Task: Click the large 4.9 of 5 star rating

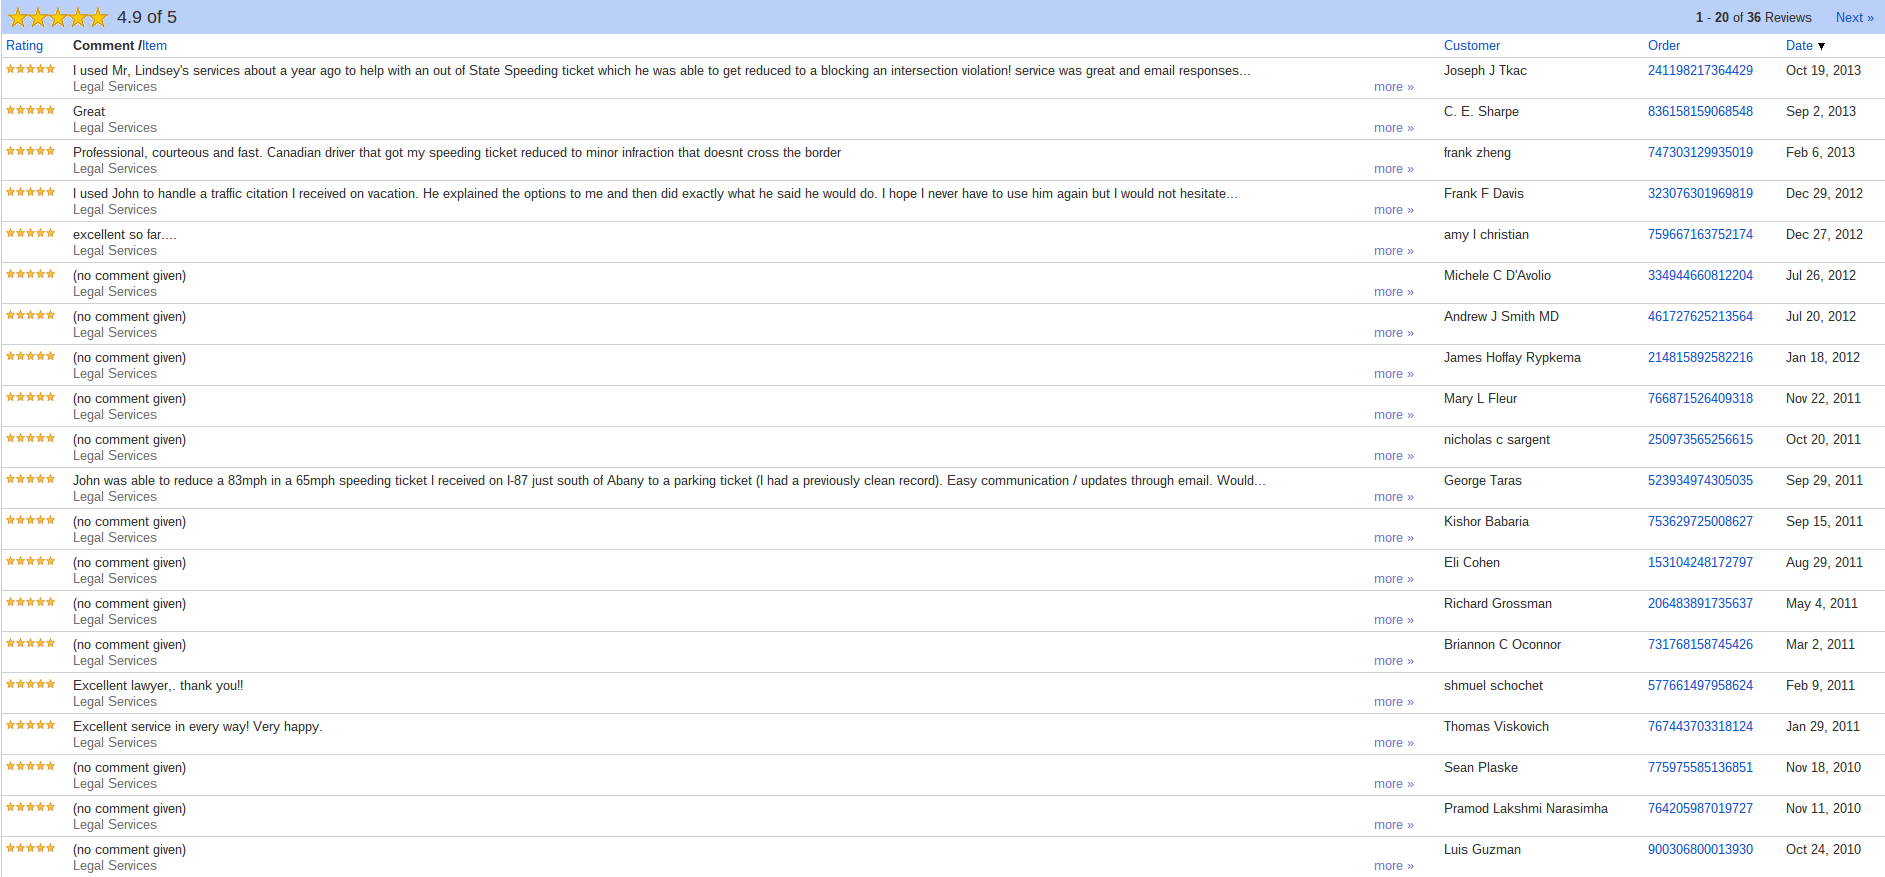Action: 57,17
